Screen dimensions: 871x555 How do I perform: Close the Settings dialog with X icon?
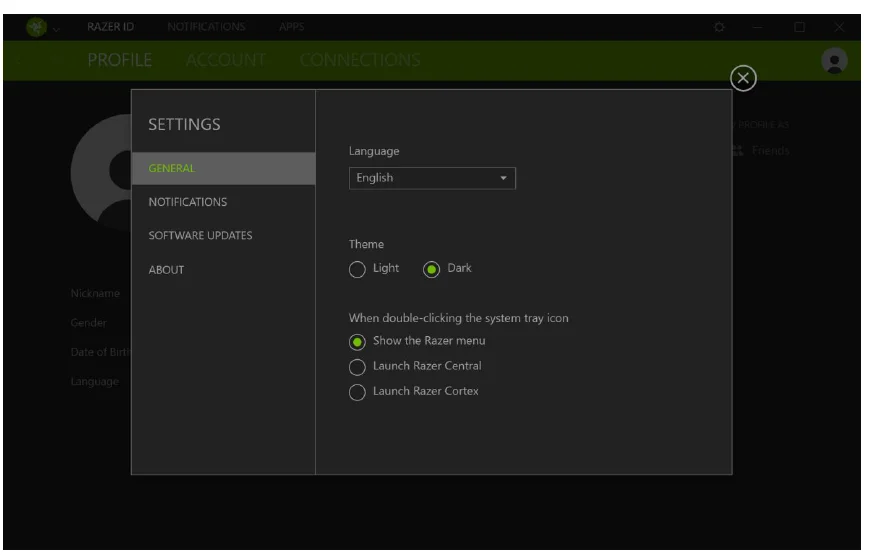pos(743,78)
